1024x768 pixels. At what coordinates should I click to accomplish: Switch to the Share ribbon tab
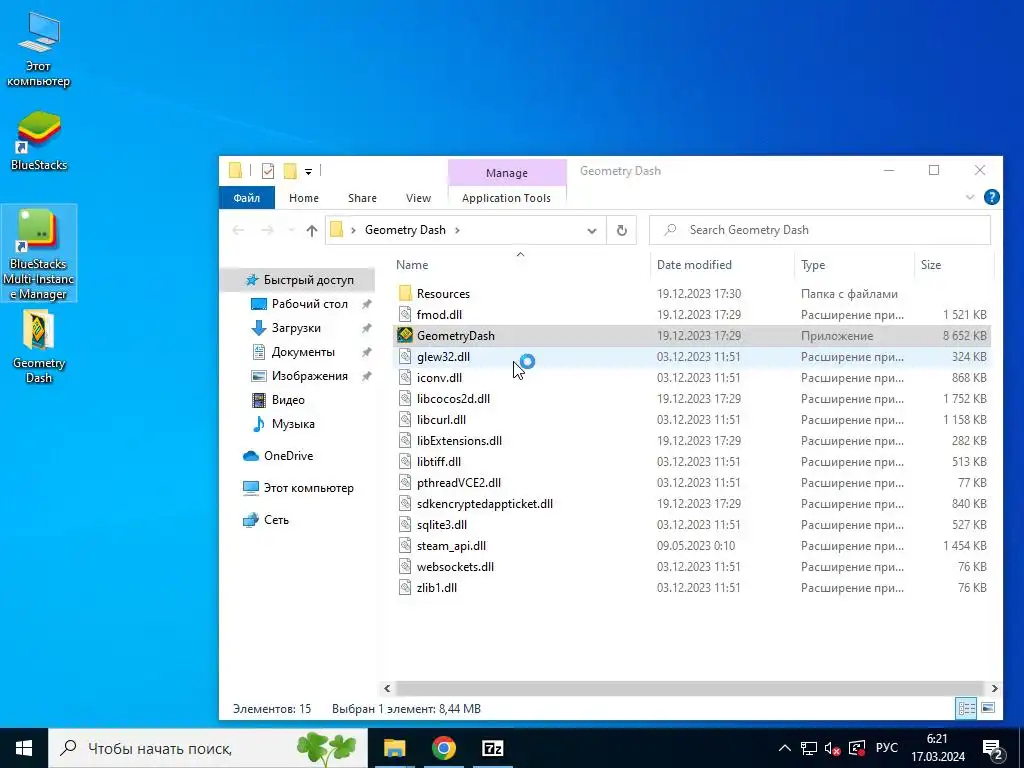coord(362,198)
